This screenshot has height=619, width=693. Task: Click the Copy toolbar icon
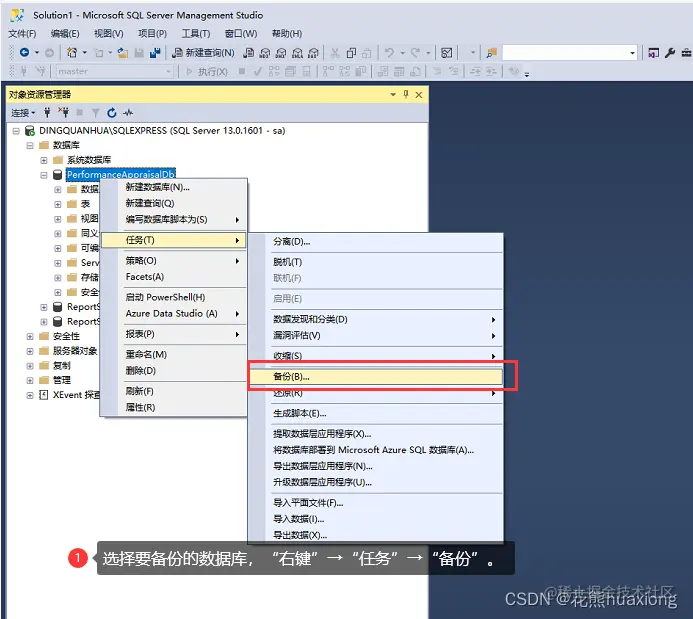(351, 53)
